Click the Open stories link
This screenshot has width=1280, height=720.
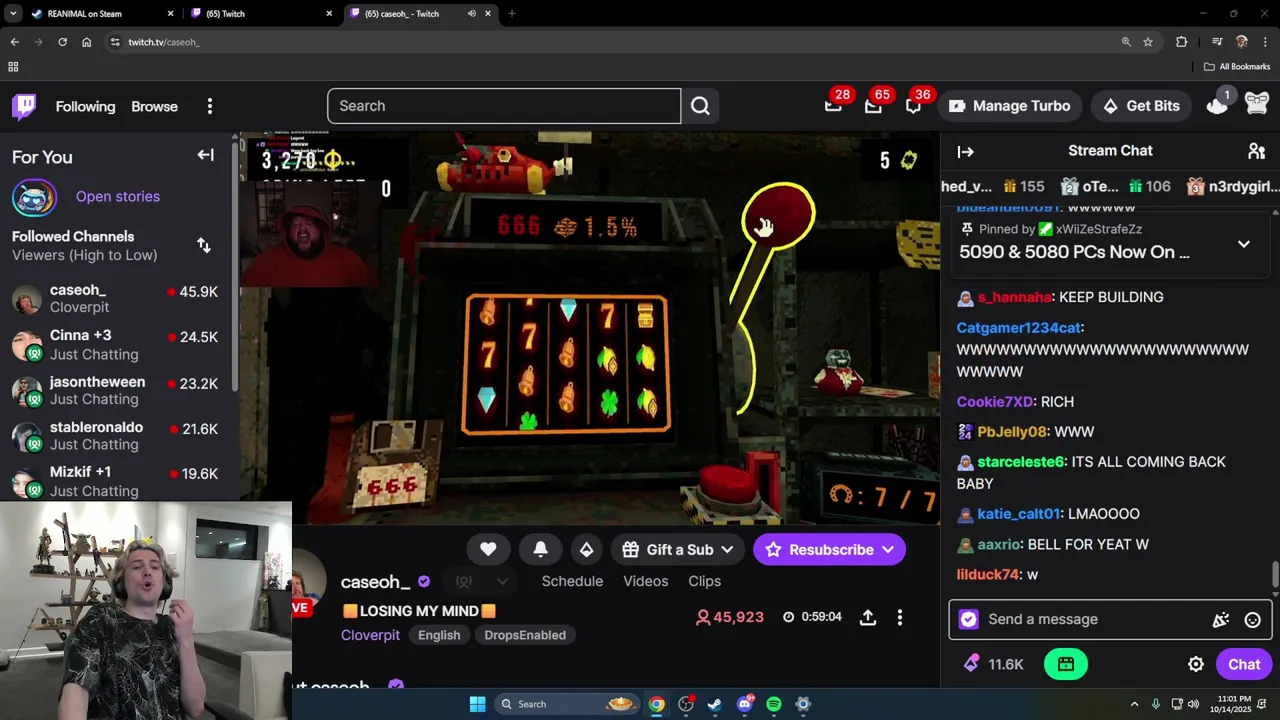click(x=118, y=196)
